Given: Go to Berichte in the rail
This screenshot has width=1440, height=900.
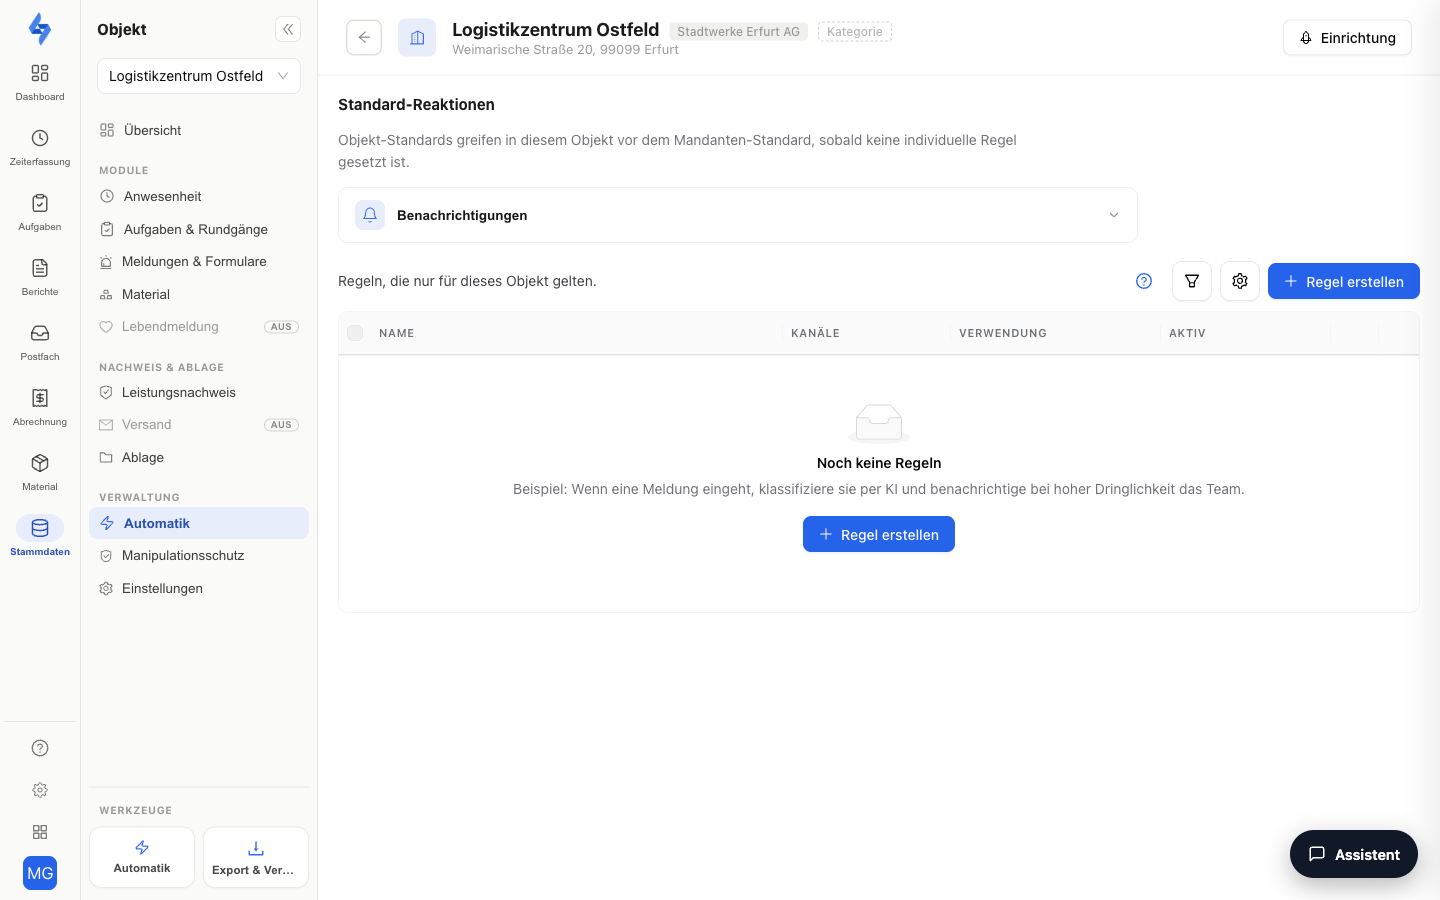Looking at the screenshot, I should pyautogui.click(x=40, y=277).
